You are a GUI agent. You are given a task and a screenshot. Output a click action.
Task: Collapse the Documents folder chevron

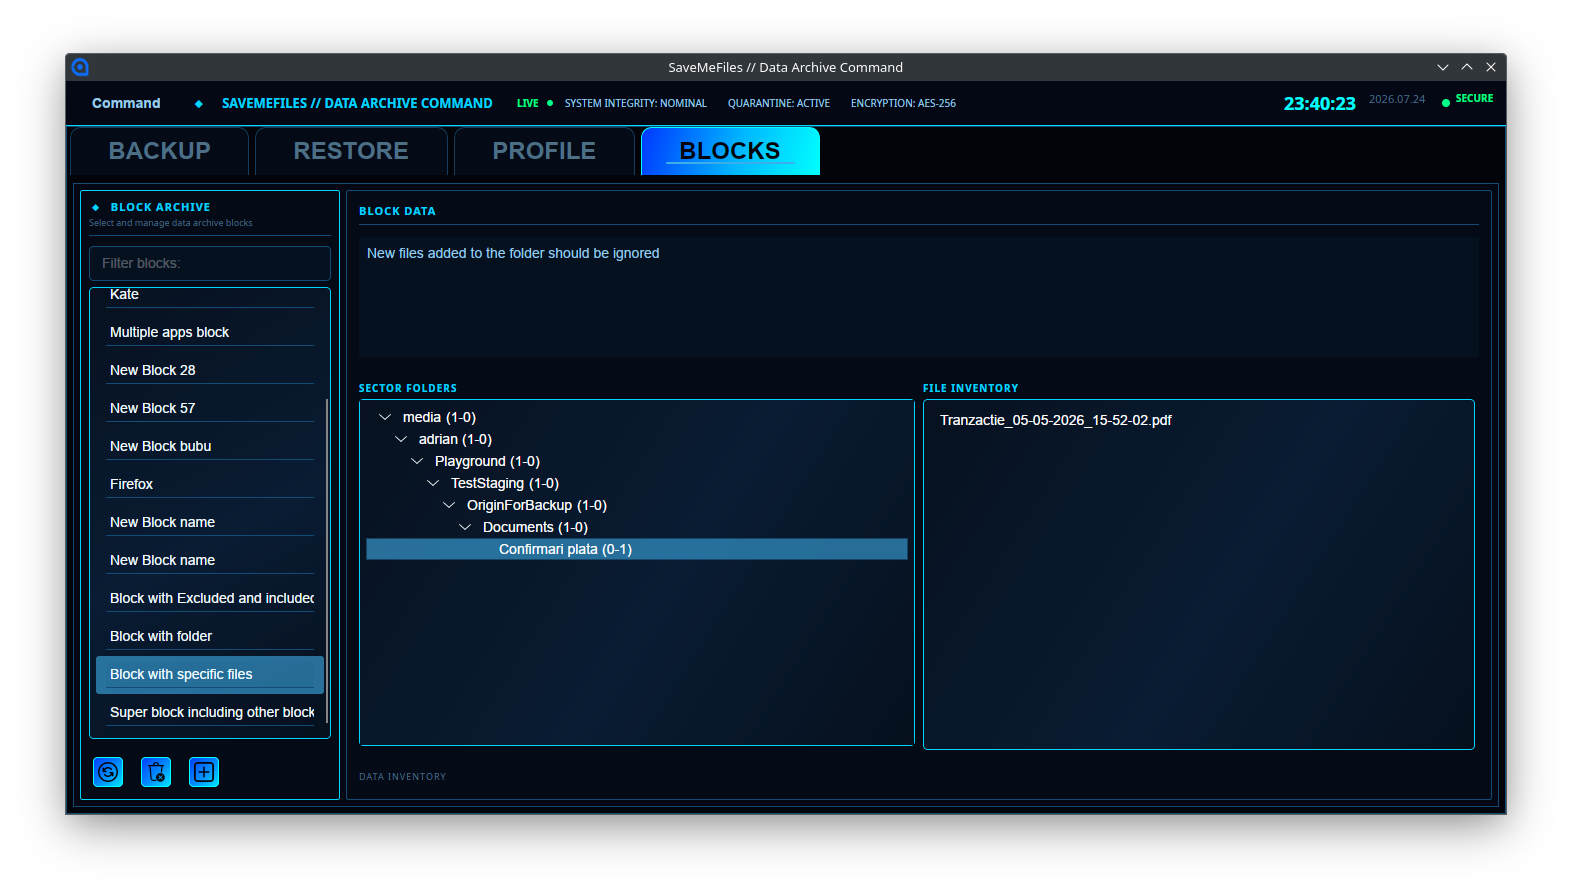click(465, 527)
